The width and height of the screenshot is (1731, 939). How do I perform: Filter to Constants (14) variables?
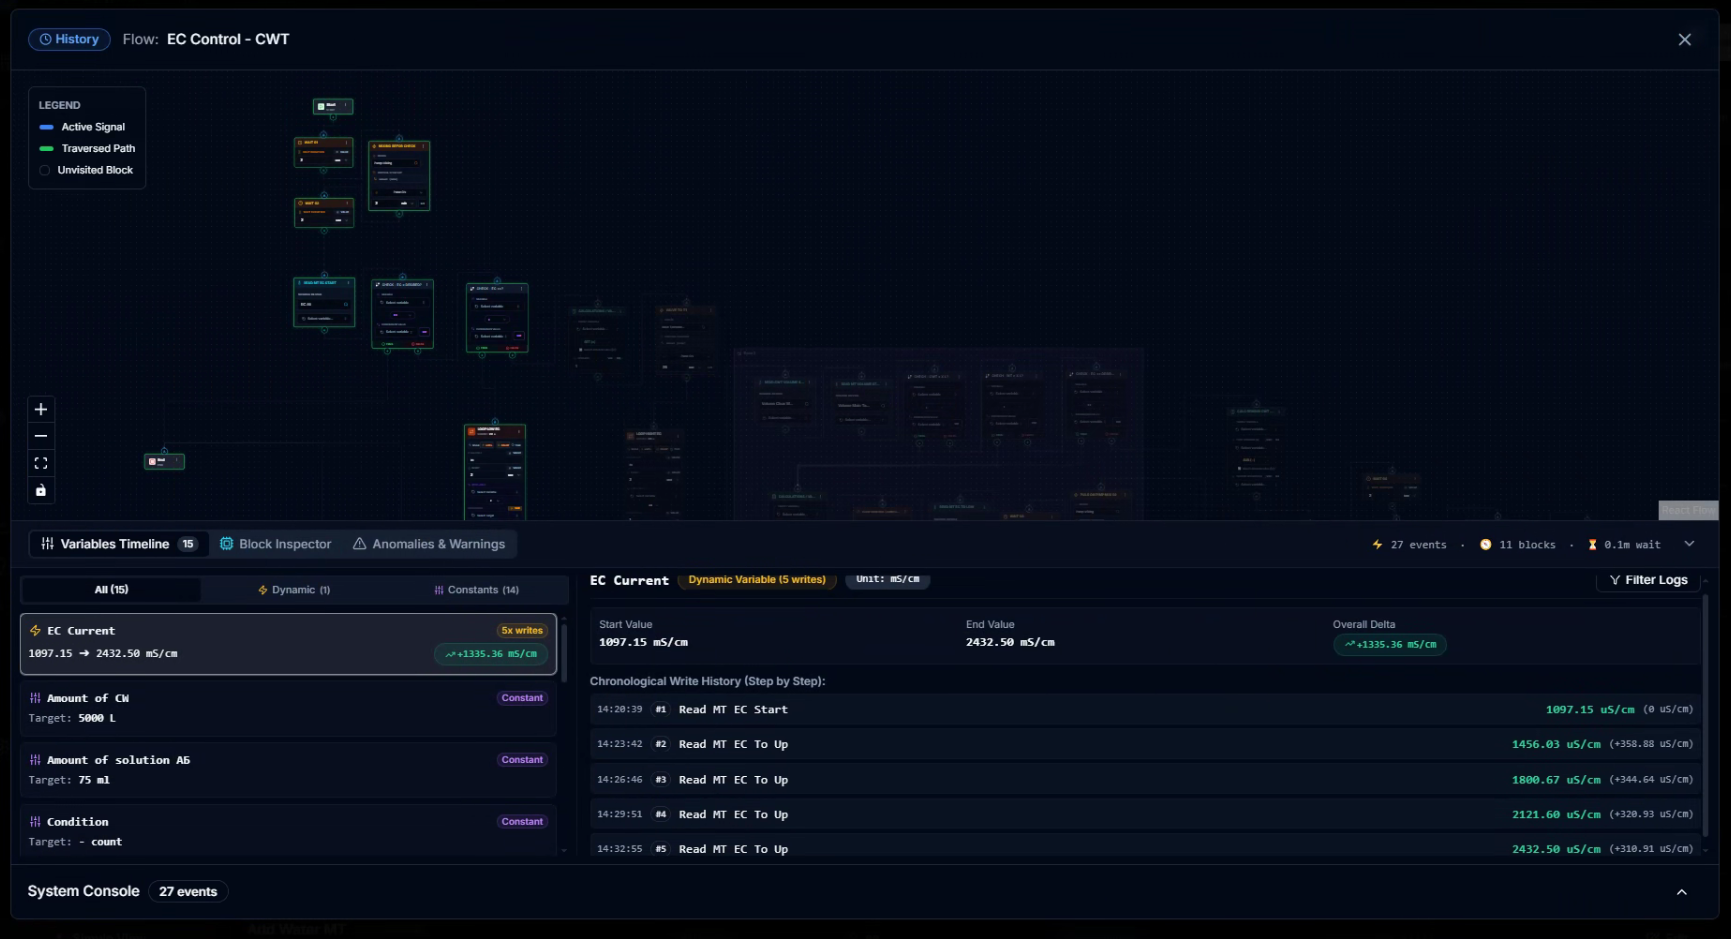[476, 590]
